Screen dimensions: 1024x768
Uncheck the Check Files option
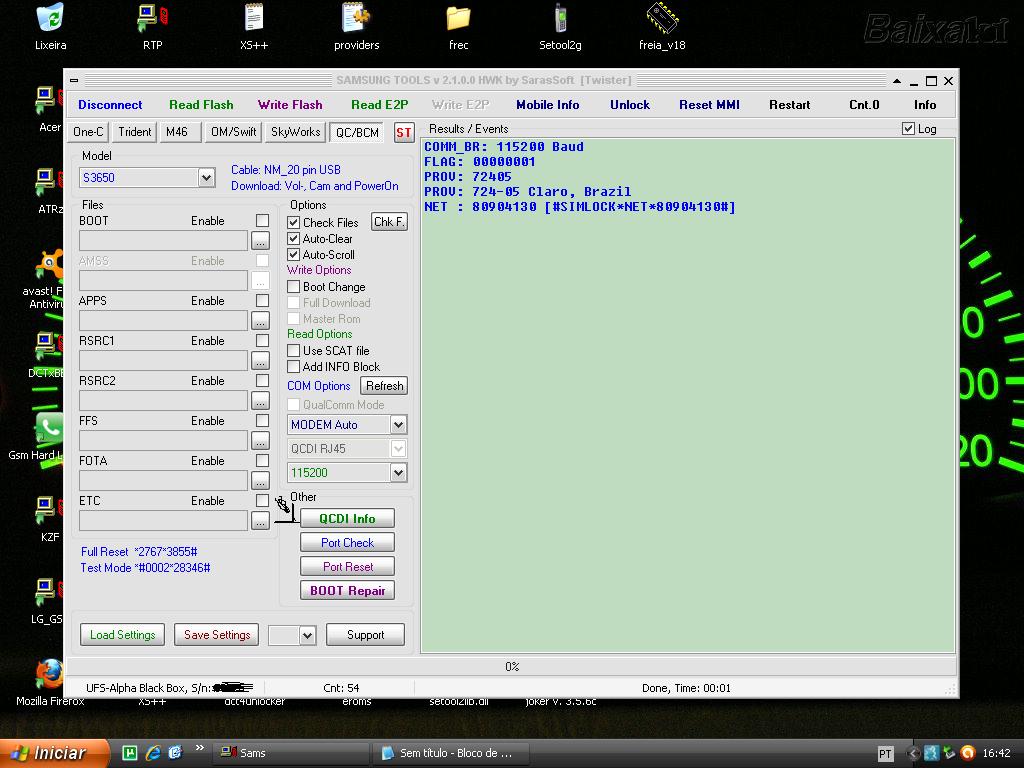click(294, 223)
